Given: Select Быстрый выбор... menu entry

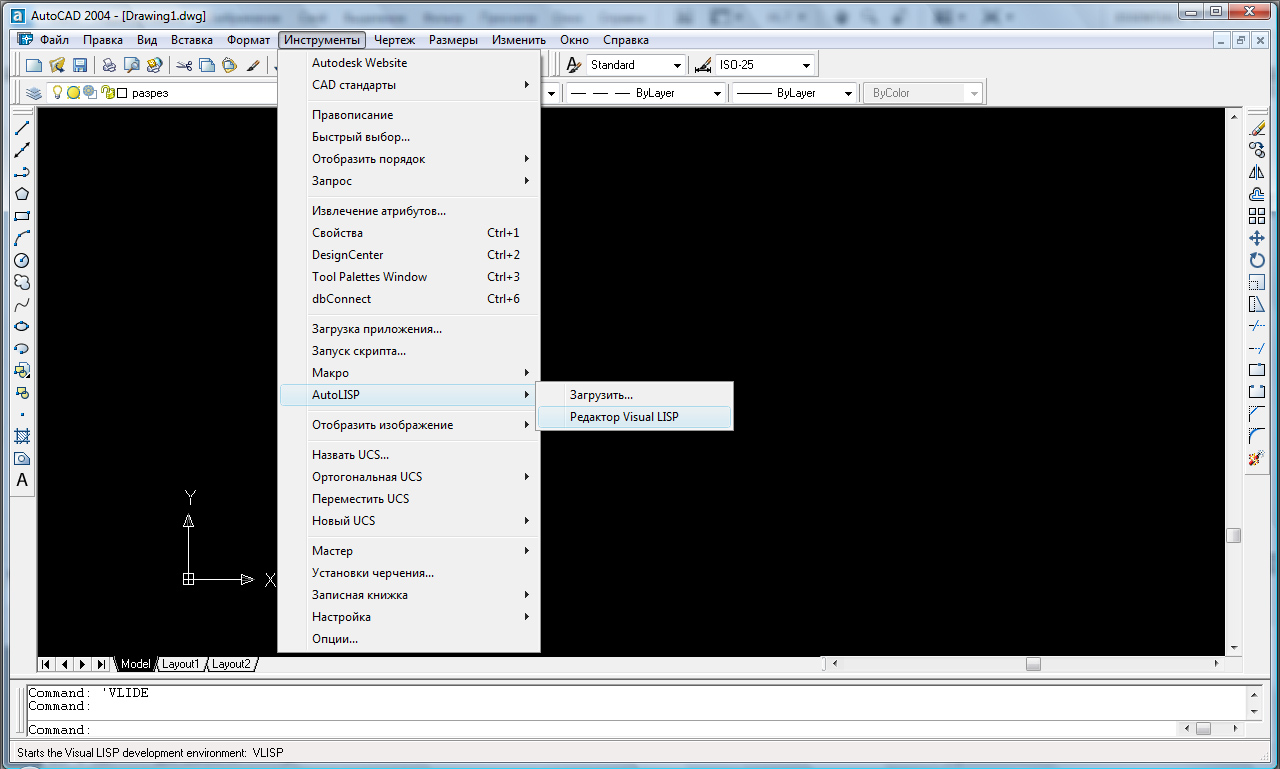Looking at the screenshot, I should pos(409,137).
